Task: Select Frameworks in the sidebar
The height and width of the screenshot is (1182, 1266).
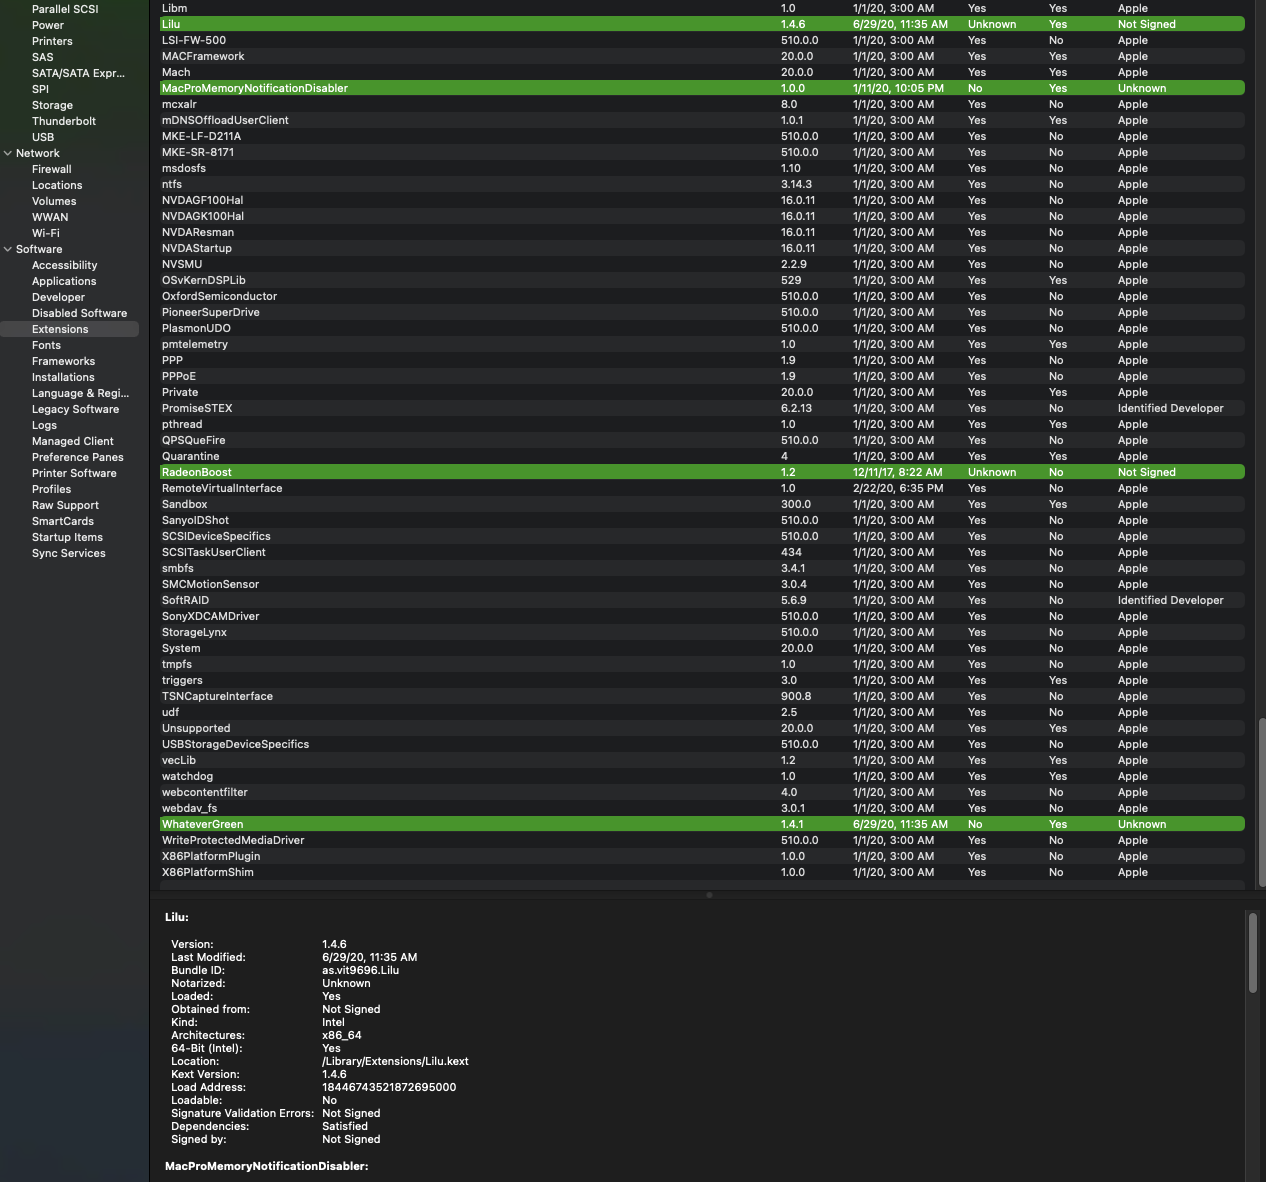Action: [63, 361]
